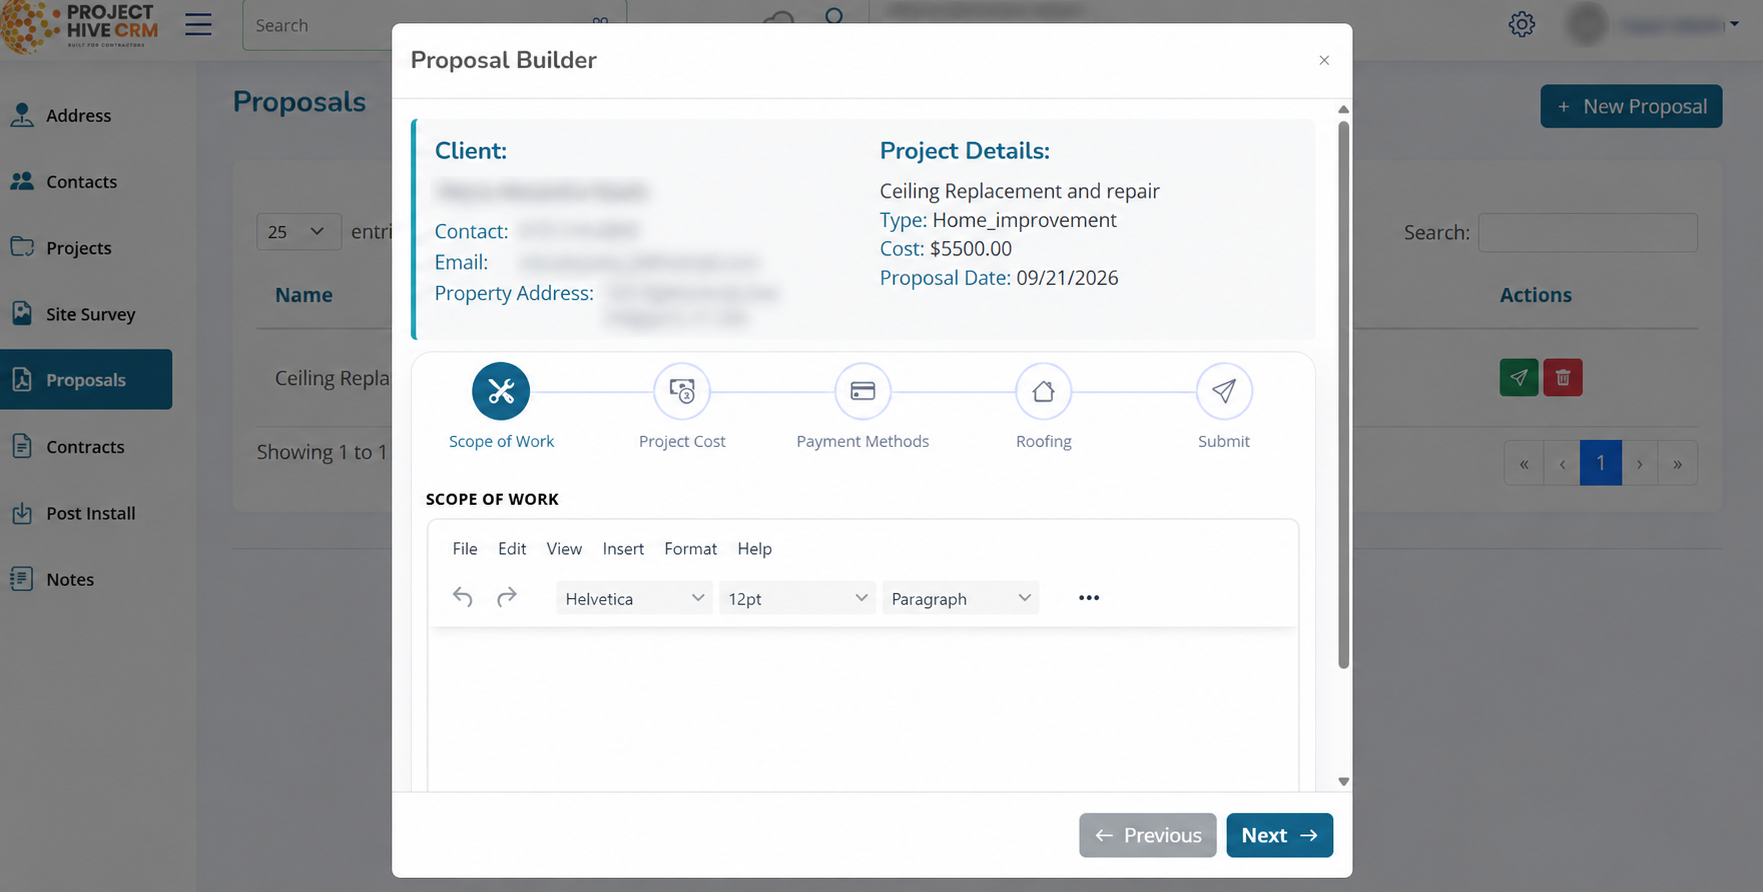Click the dialog vertical scrollbar thumb
This screenshot has height=892, width=1763.
(1343, 395)
